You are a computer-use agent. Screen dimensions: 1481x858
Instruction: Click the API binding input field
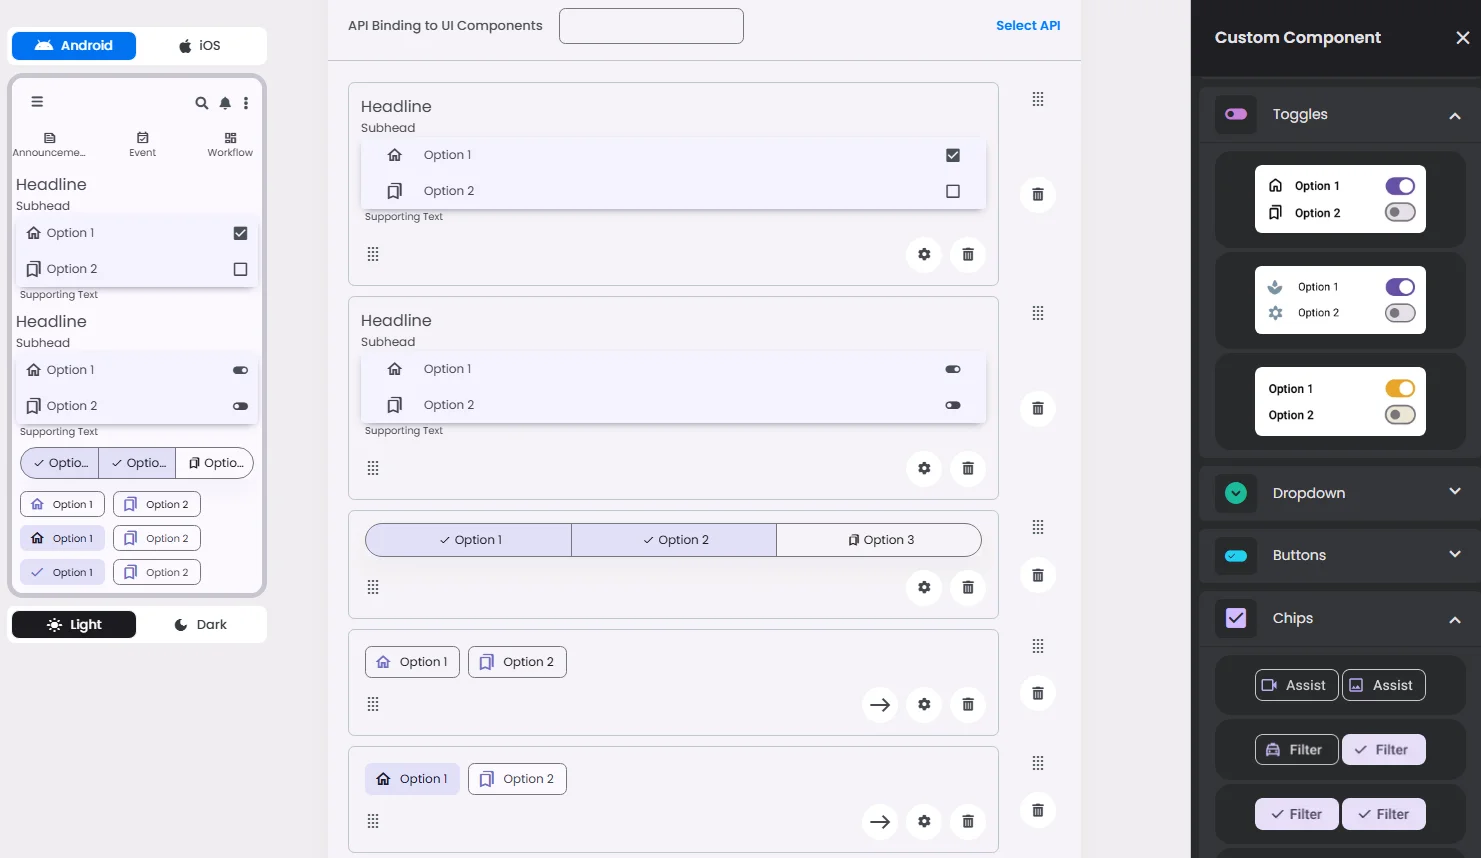tap(651, 26)
